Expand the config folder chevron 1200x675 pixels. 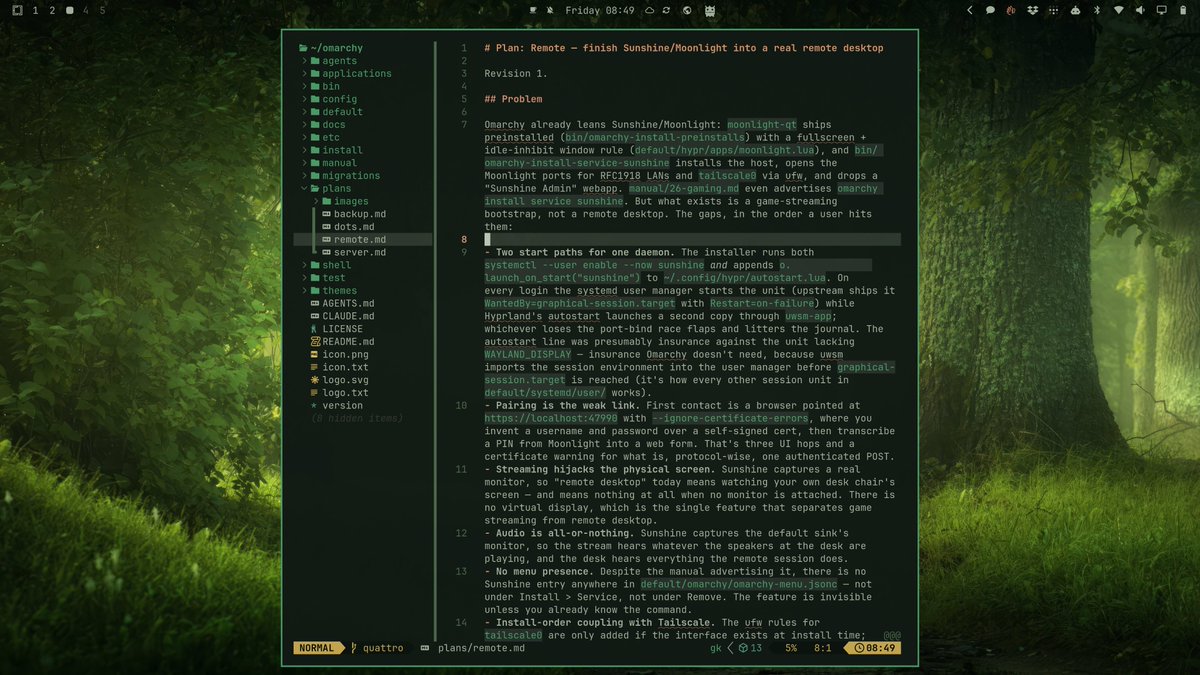(x=304, y=99)
